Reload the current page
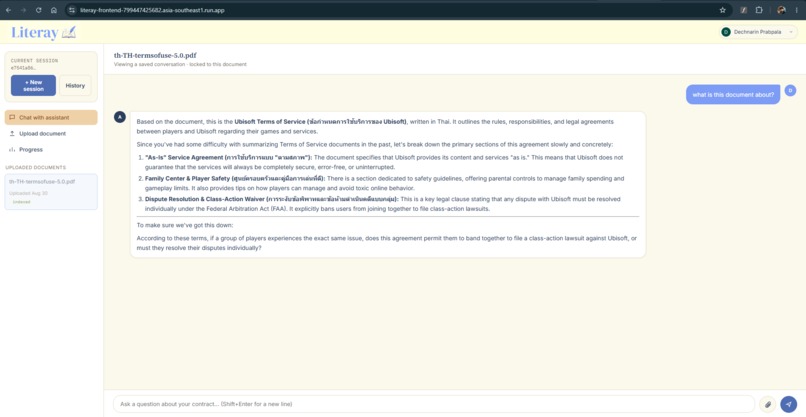This screenshot has height=417, width=806. click(x=39, y=10)
